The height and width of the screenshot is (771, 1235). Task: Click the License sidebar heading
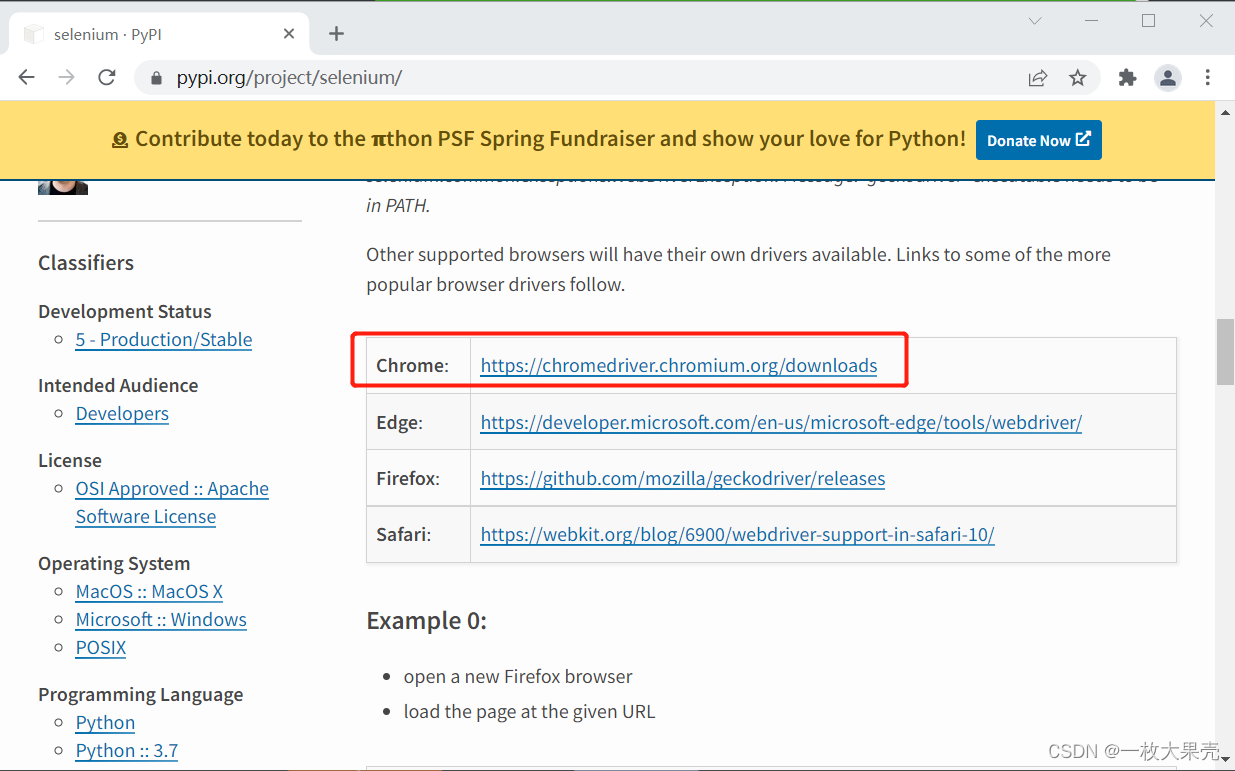point(70,461)
